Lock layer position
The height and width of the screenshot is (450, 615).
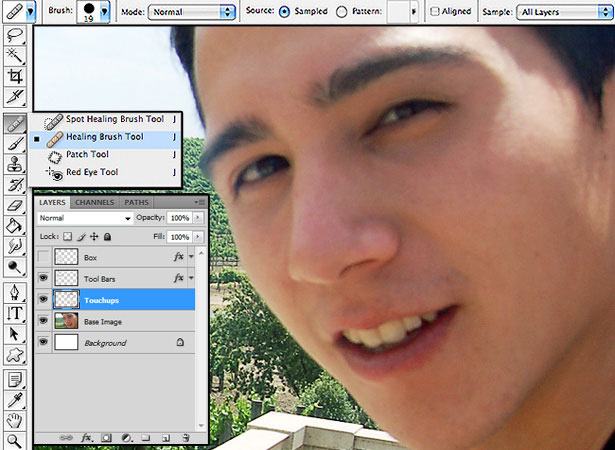(x=94, y=237)
